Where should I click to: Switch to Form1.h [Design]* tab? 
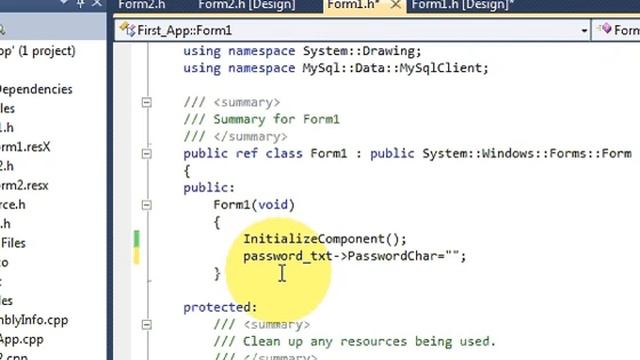point(463,4)
